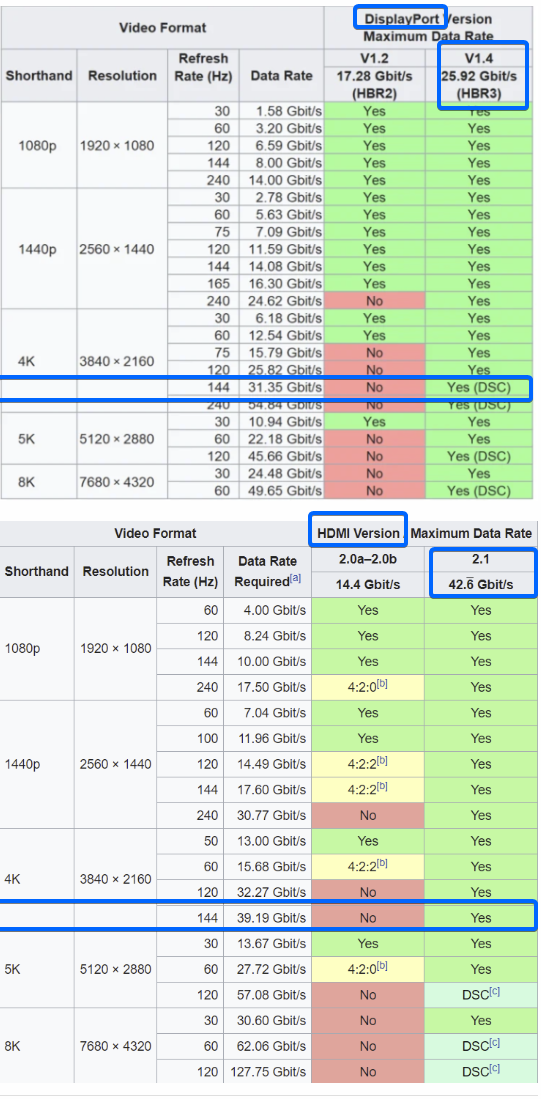
Task: Click the 'V1.4' column header
Action: 479,59
